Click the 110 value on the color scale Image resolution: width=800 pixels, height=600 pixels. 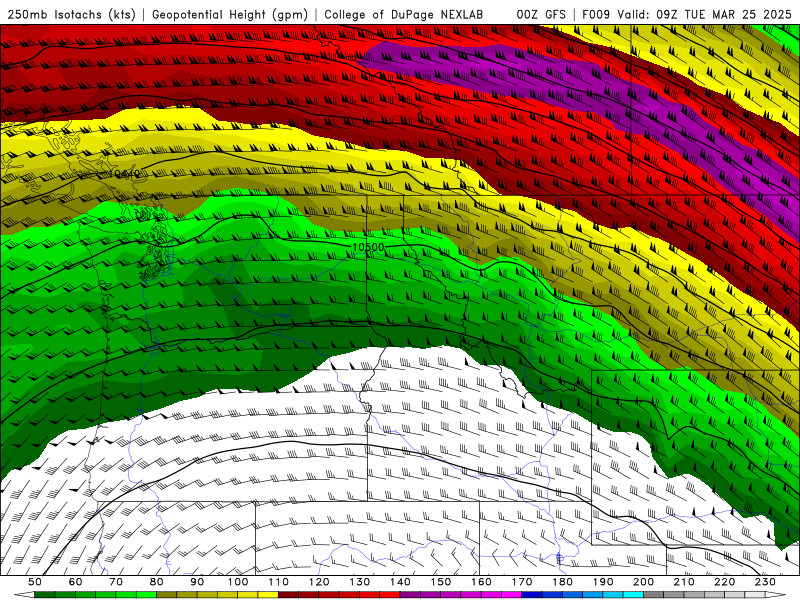pyautogui.click(x=278, y=582)
